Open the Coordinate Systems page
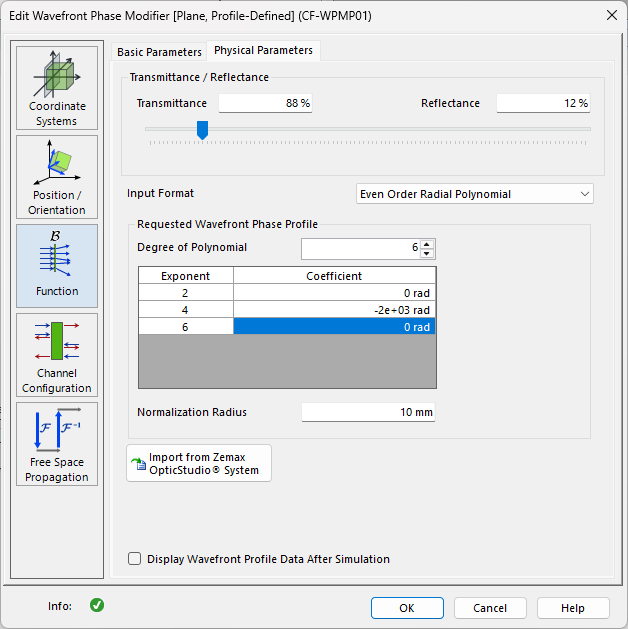 click(57, 88)
